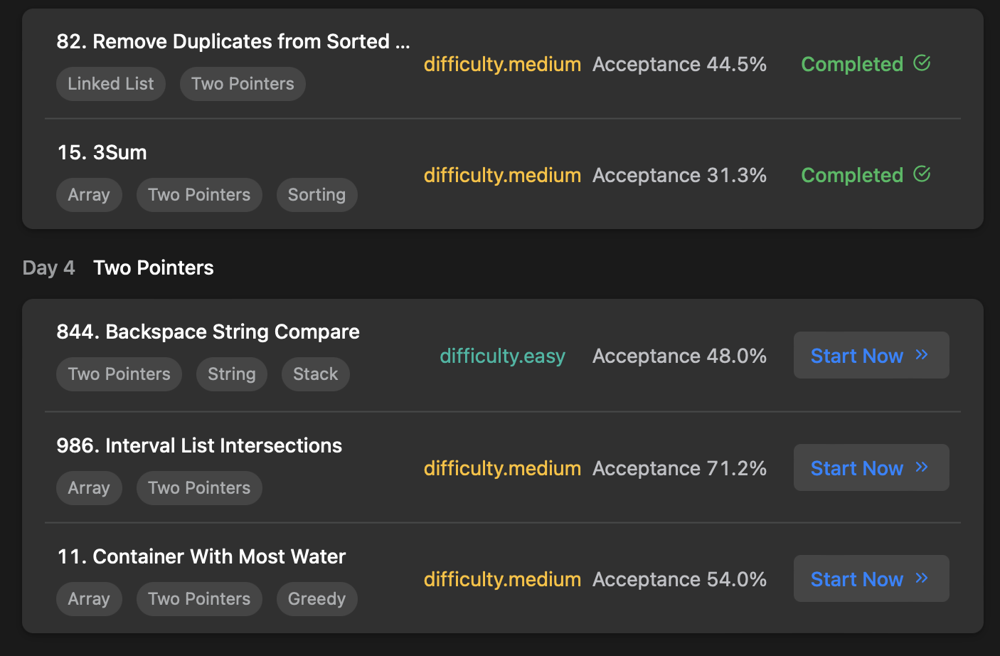Select the Greedy tag under problem 11

tap(317, 599)
